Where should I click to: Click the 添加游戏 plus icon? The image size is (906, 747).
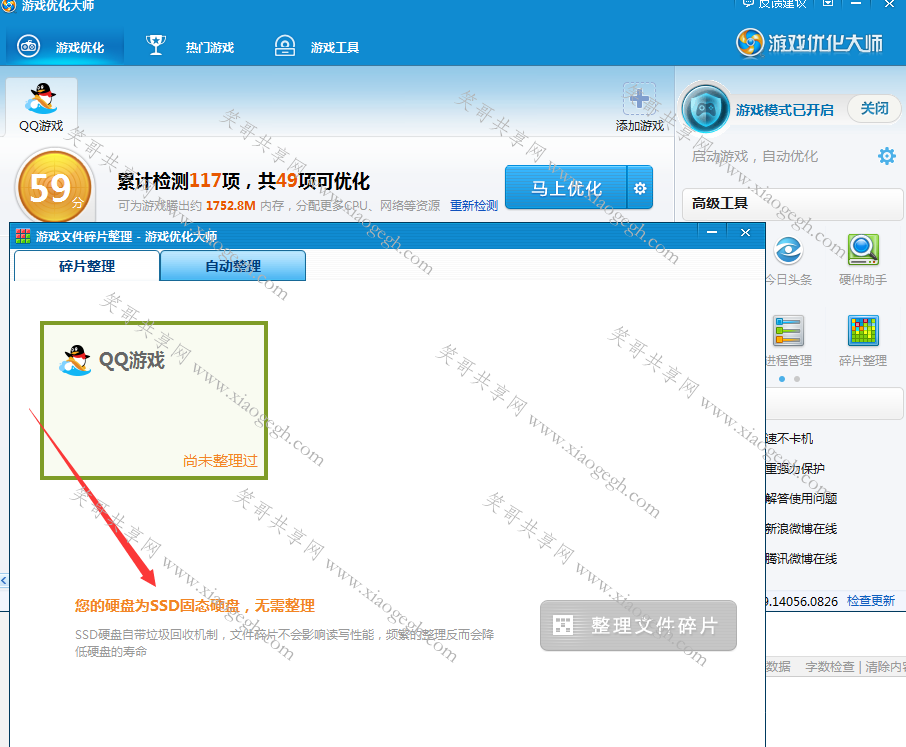pyautogui.click(x=639, y=99)
